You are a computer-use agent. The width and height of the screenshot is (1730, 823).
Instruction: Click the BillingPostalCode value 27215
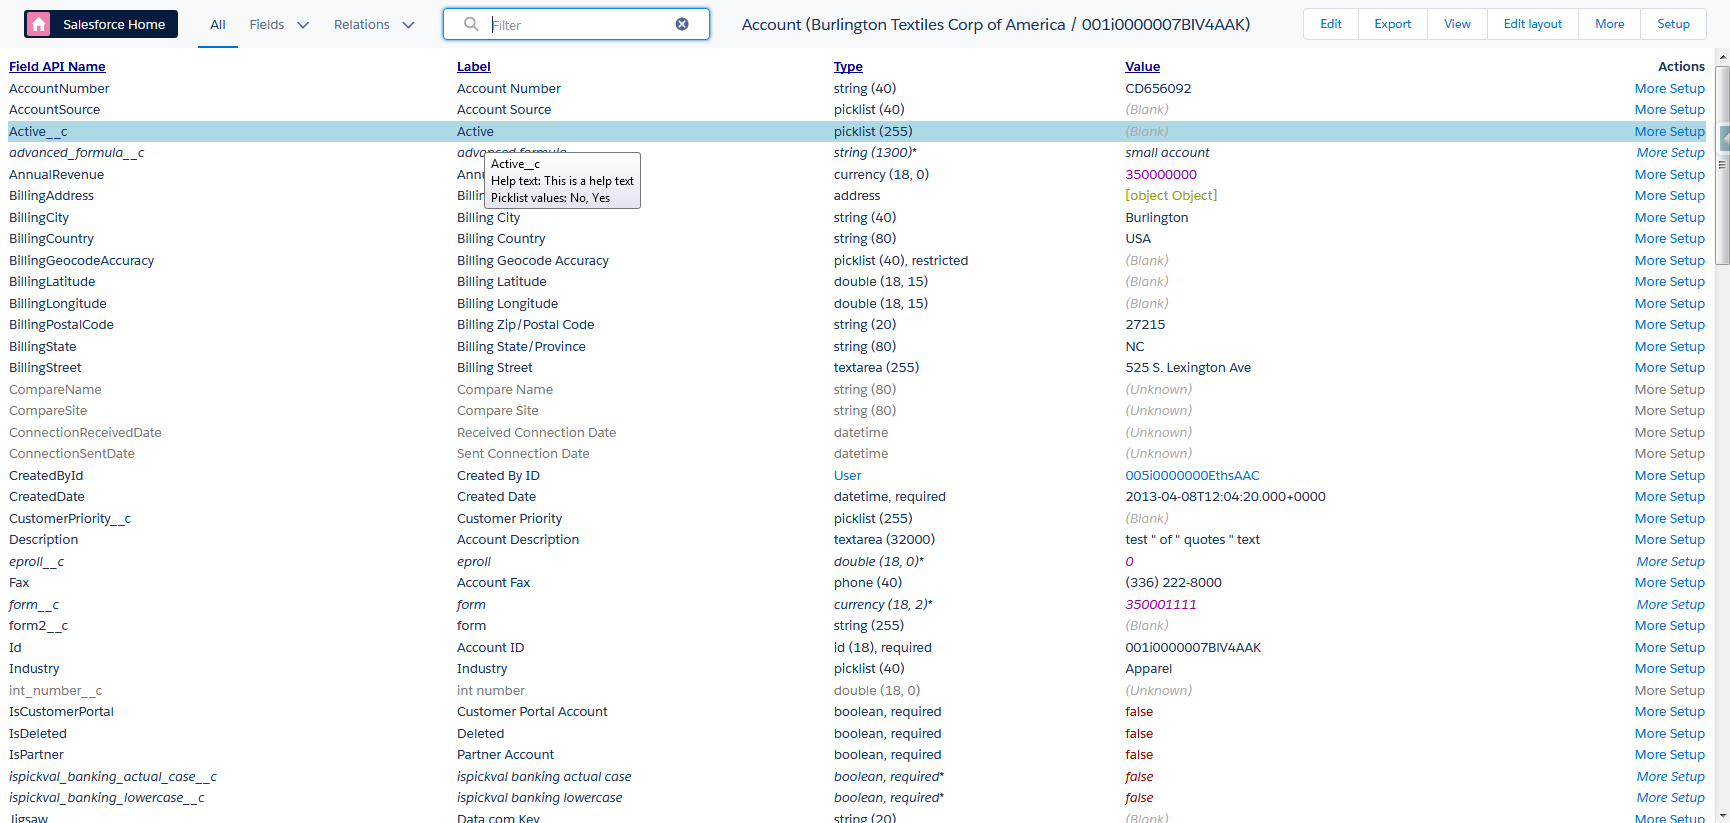click(1145, 325)
